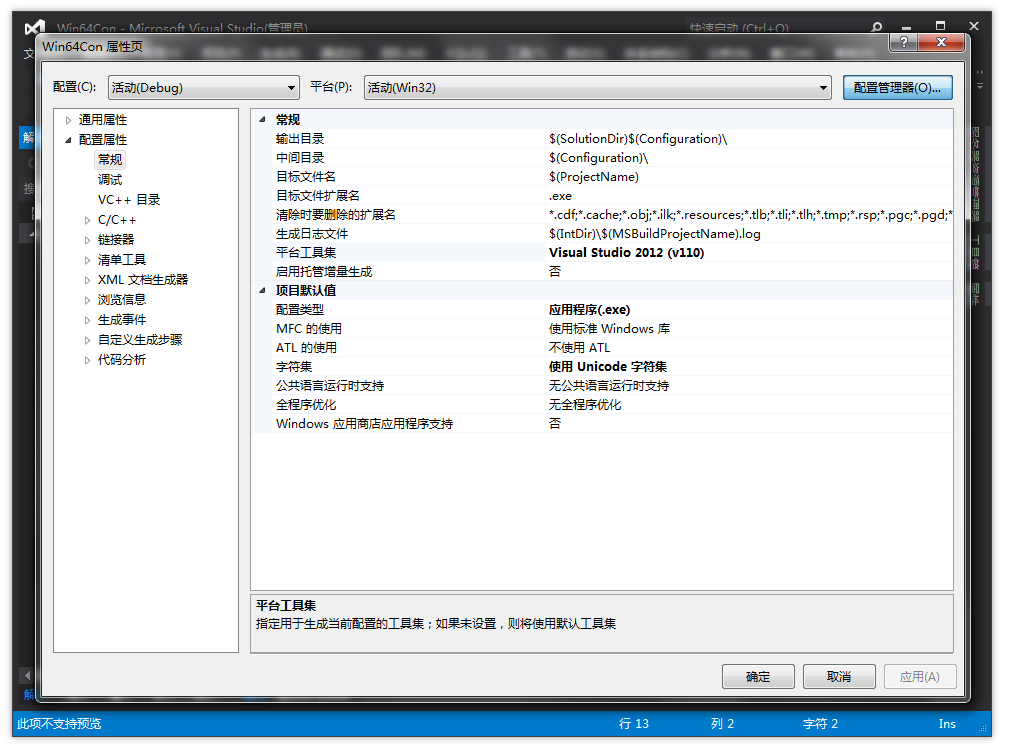Select the 输出目录 property row
This screenshot has width=1009, height=755.
(x=602, y=139)
